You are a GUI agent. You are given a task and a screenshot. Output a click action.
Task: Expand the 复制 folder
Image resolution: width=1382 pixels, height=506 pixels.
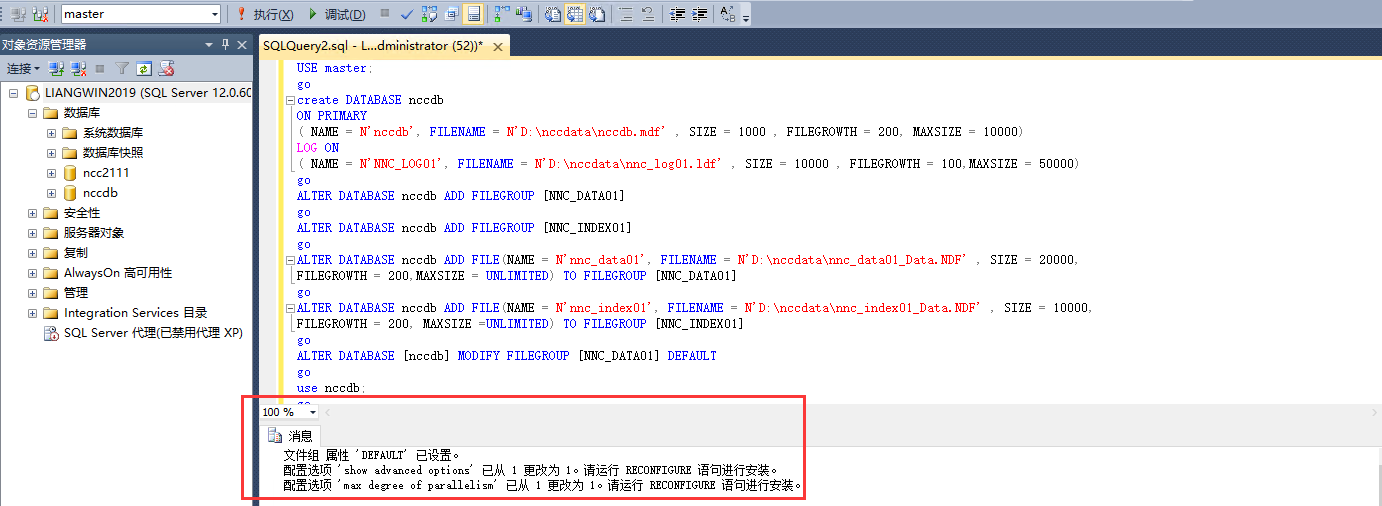(x=32, y=253)
